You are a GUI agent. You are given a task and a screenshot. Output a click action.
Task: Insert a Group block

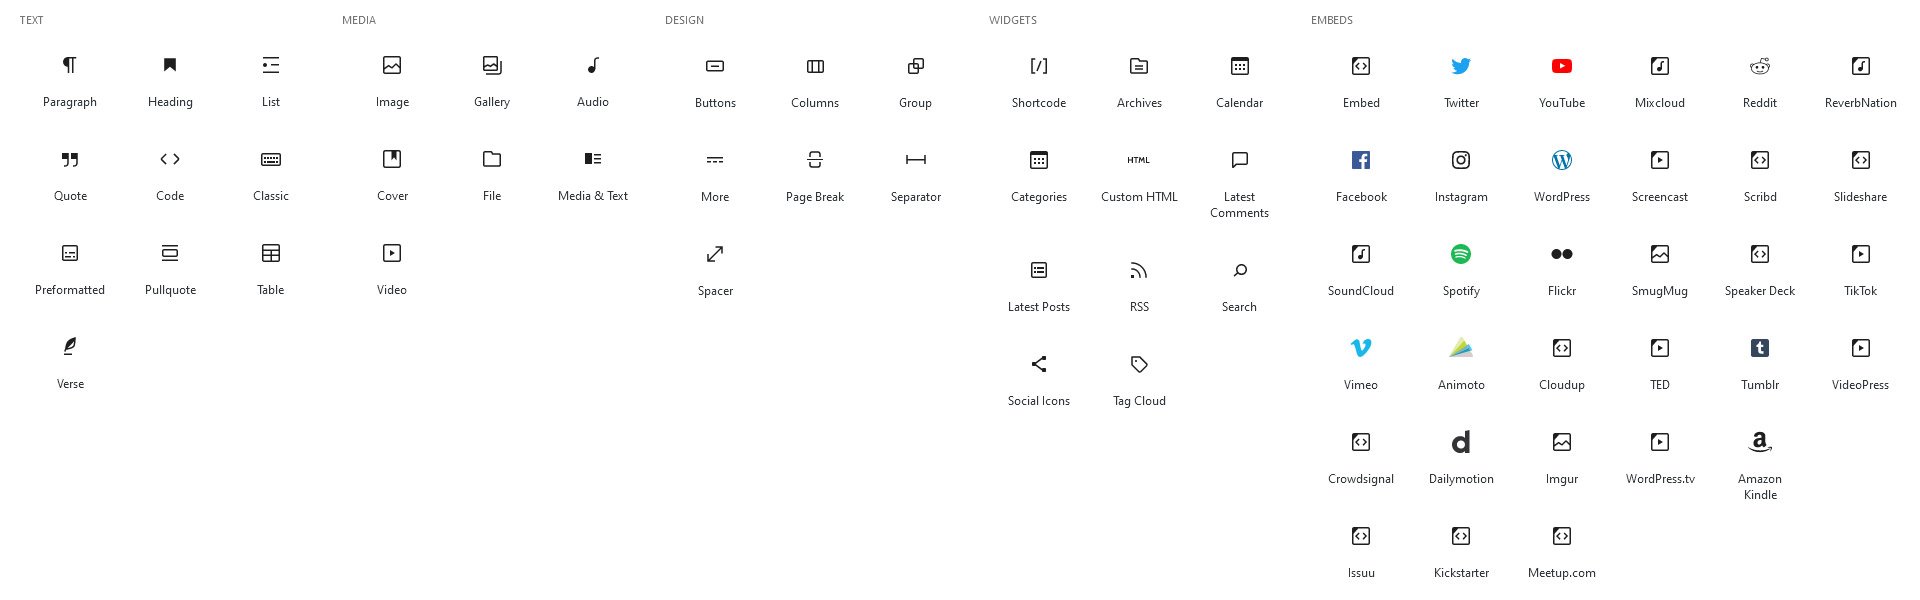tap(915, 82)
